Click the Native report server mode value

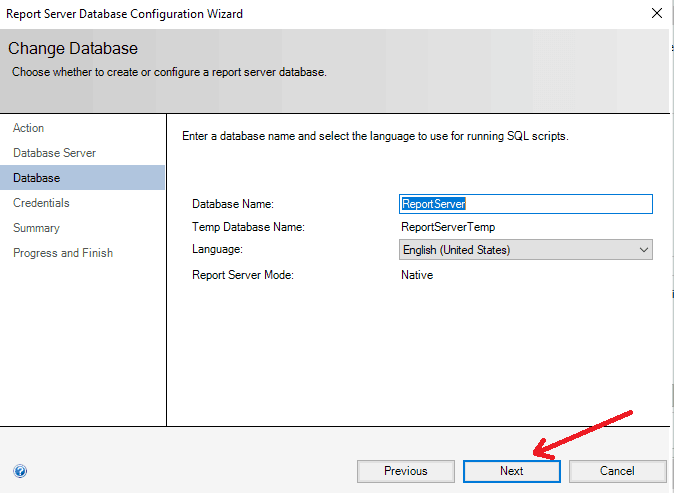tap(417, 275)
